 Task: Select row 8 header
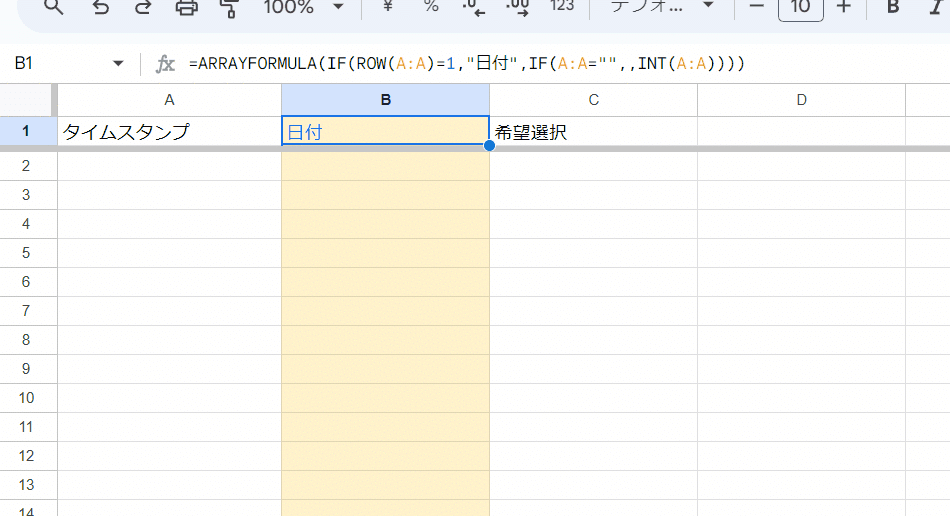(x=26, y=340)
